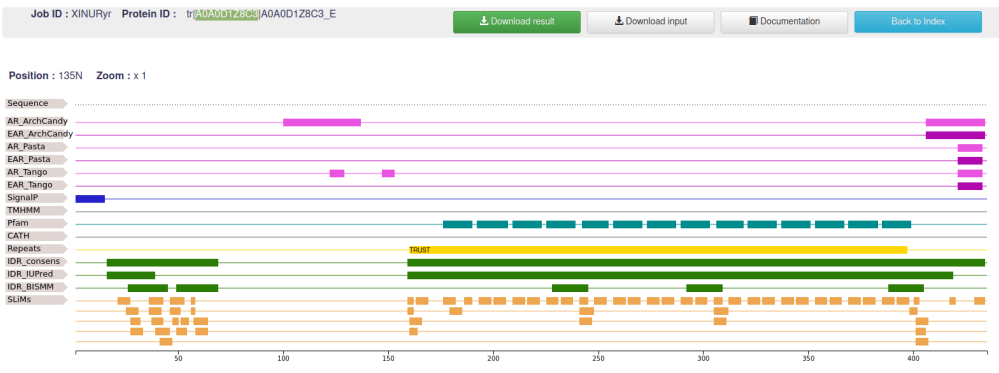The height and width of the screenshot is (373, 999).
Task: Select the EAR_Tango track label
Action: pos(36,185)
